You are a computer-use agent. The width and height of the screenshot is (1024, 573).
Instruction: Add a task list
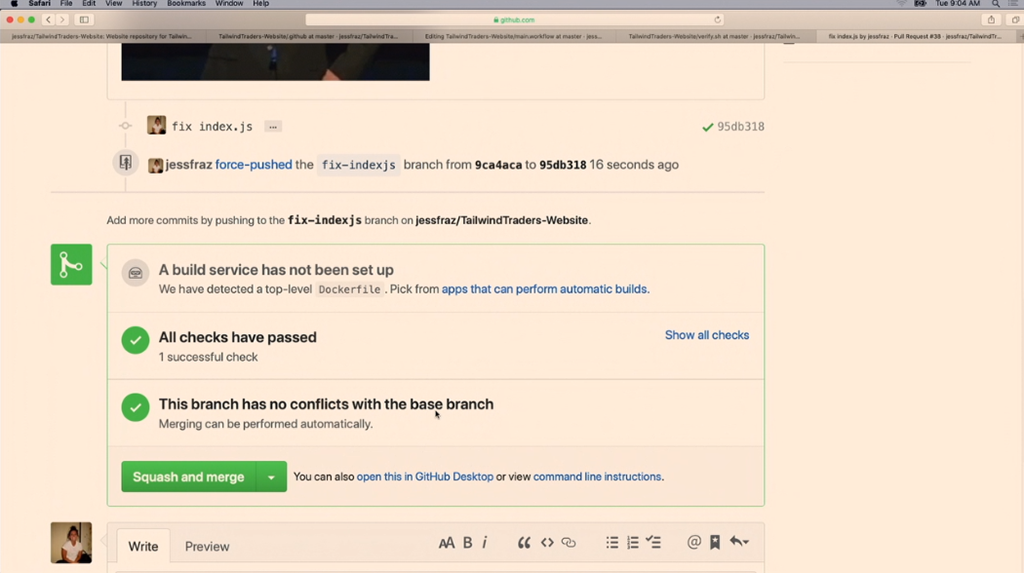[654, 542]
